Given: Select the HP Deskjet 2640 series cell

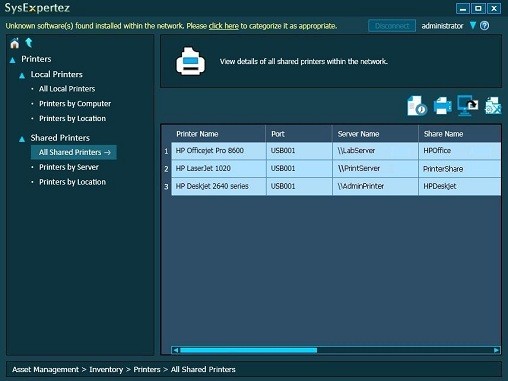Looking at the screenshot, I should 218,186.
